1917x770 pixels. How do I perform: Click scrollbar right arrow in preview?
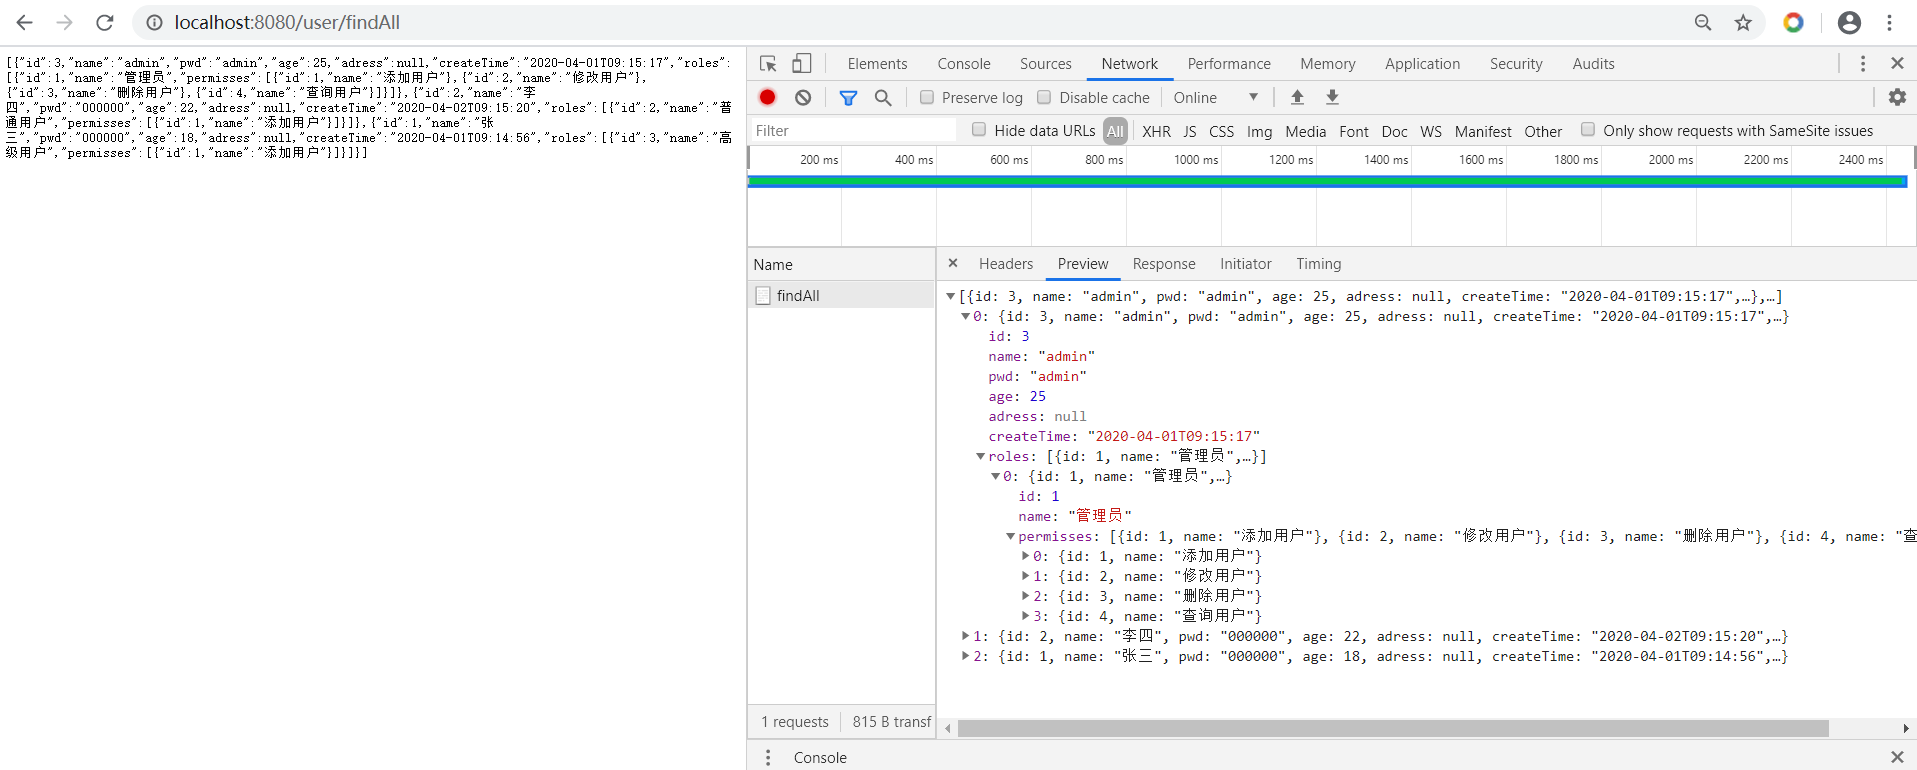tap(1906, 728)
